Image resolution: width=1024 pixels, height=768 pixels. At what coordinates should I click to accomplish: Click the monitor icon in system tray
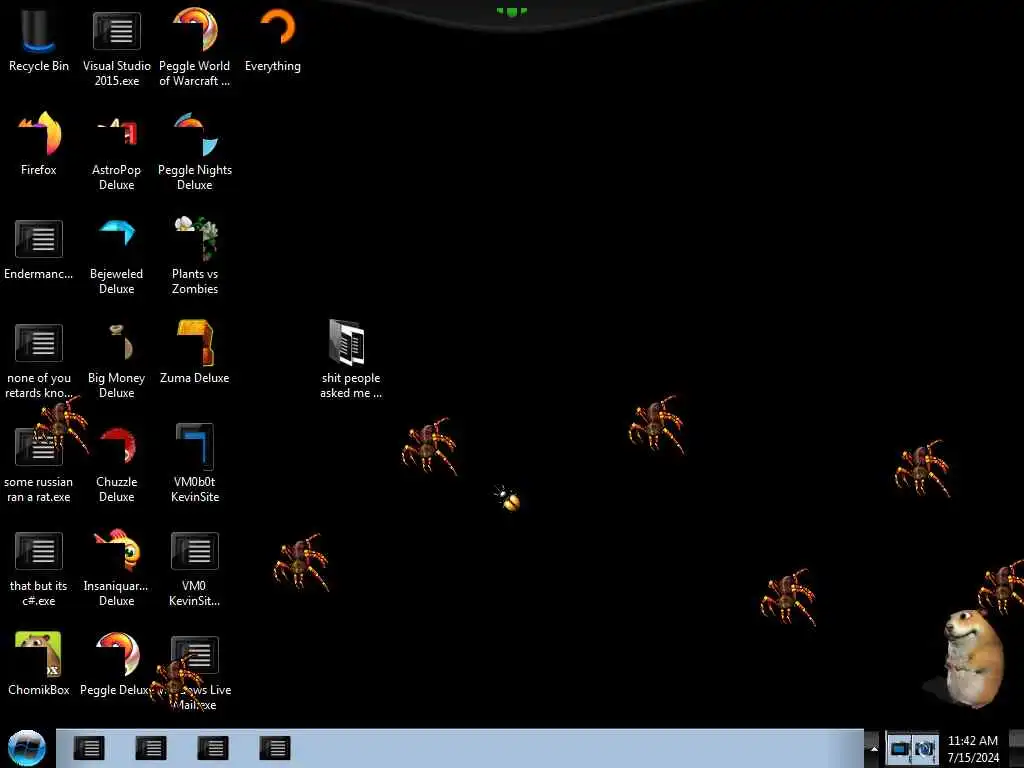[x=899, y=748]
